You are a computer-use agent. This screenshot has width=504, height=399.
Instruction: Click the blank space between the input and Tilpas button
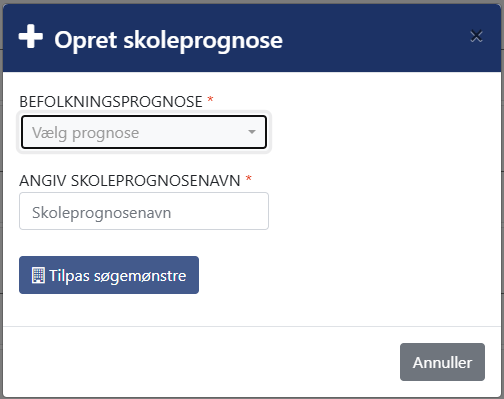coord(144,243)
